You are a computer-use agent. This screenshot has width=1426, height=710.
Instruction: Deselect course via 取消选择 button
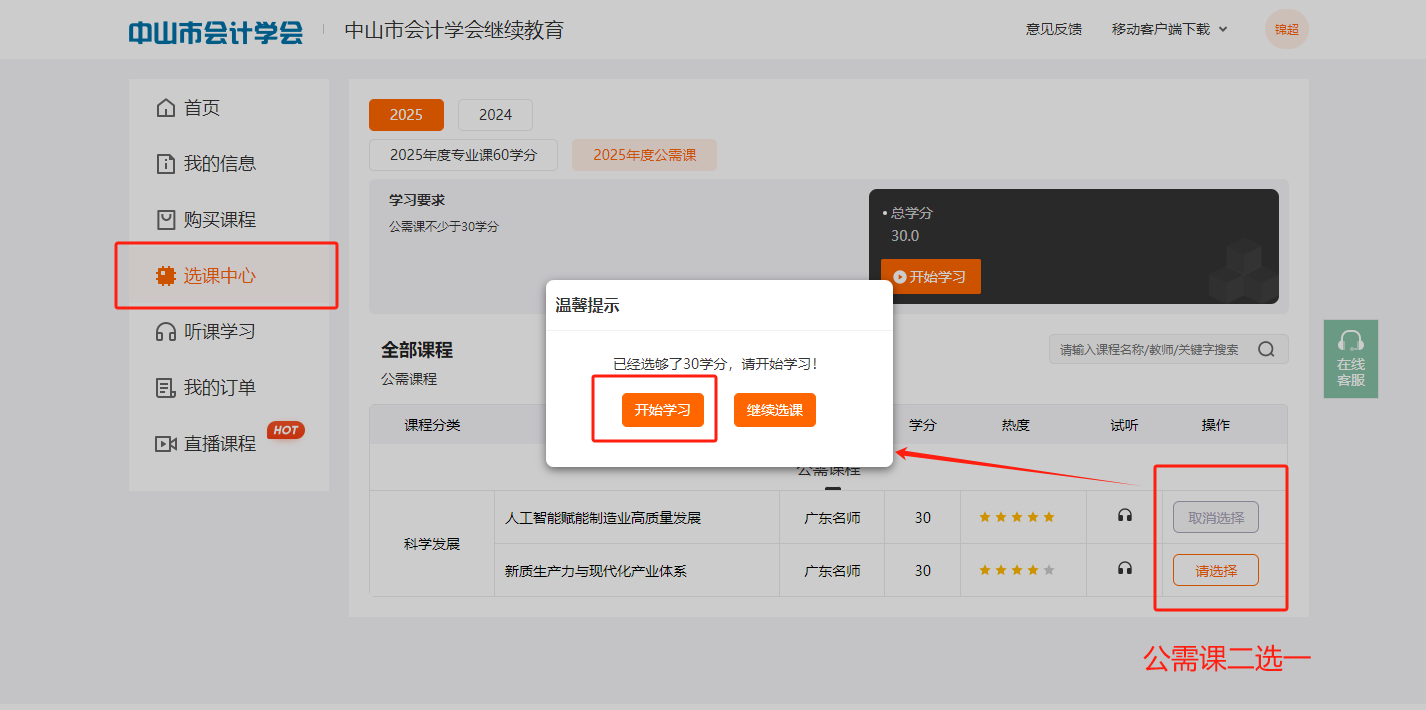tap(1215, 517)
